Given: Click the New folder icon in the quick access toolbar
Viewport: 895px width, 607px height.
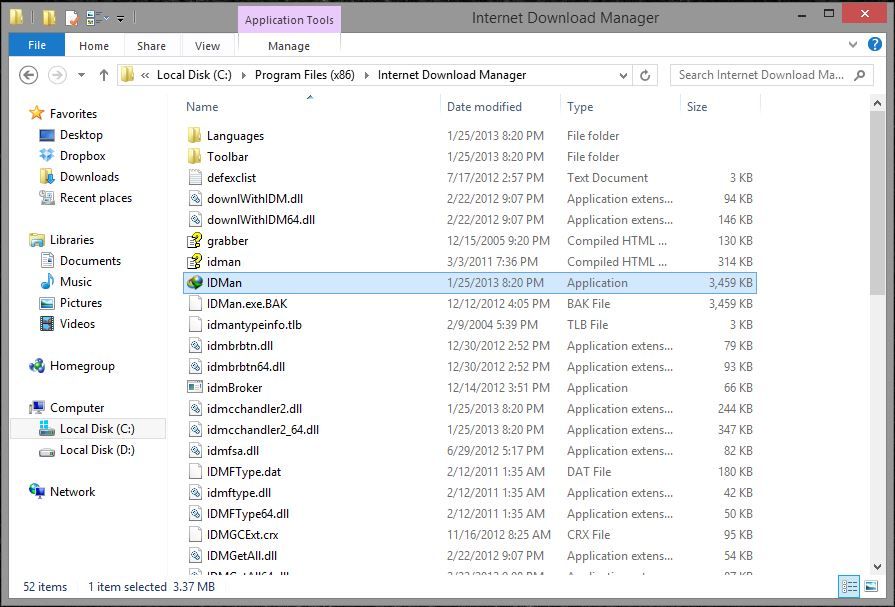Looking at the screenshot, I should click(49, 18).
